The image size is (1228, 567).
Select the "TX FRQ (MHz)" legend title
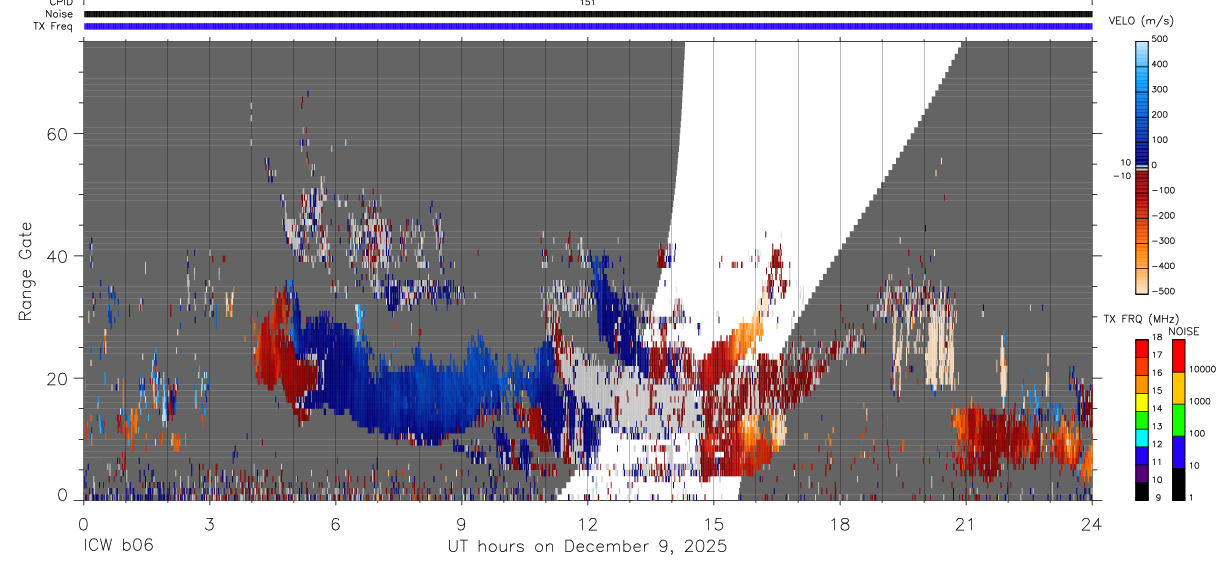click(x=1143, y=319)
